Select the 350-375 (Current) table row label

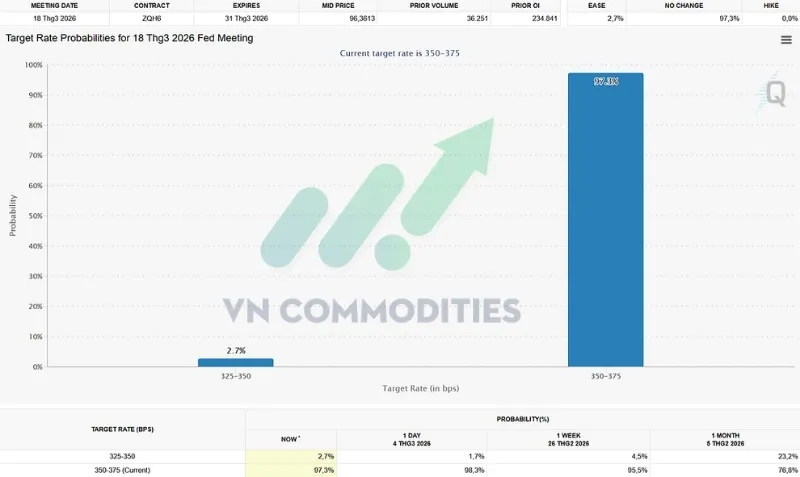[122, 469]
